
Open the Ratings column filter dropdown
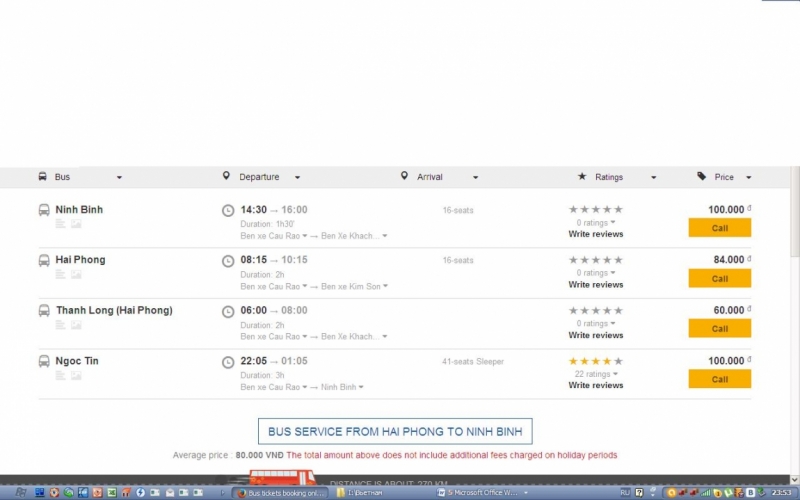(x=653, y=177)
